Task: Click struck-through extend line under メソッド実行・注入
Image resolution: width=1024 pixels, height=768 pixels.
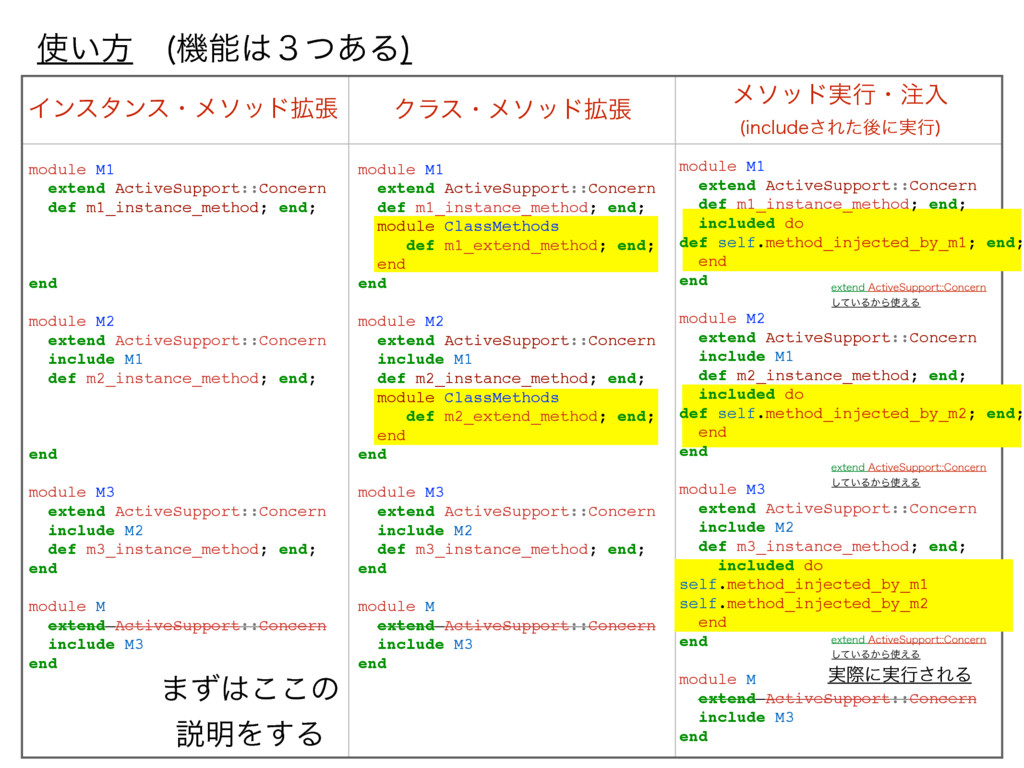Action: pyautogui.click(x=837, y=699)
